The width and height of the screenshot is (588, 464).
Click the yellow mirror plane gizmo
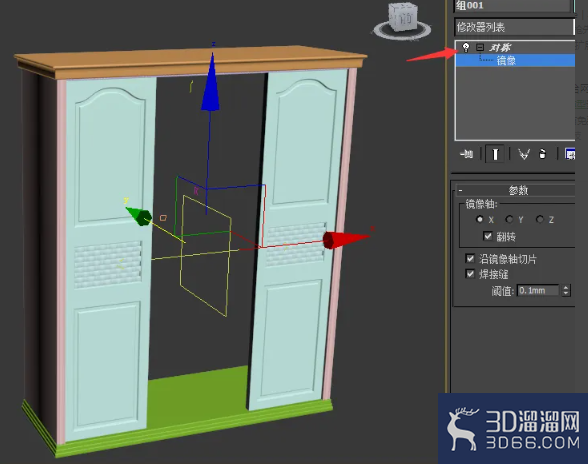[206, 256]
